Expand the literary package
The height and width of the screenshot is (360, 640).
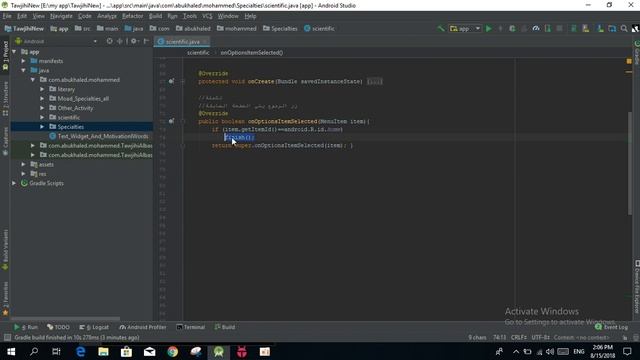[42, 89]
